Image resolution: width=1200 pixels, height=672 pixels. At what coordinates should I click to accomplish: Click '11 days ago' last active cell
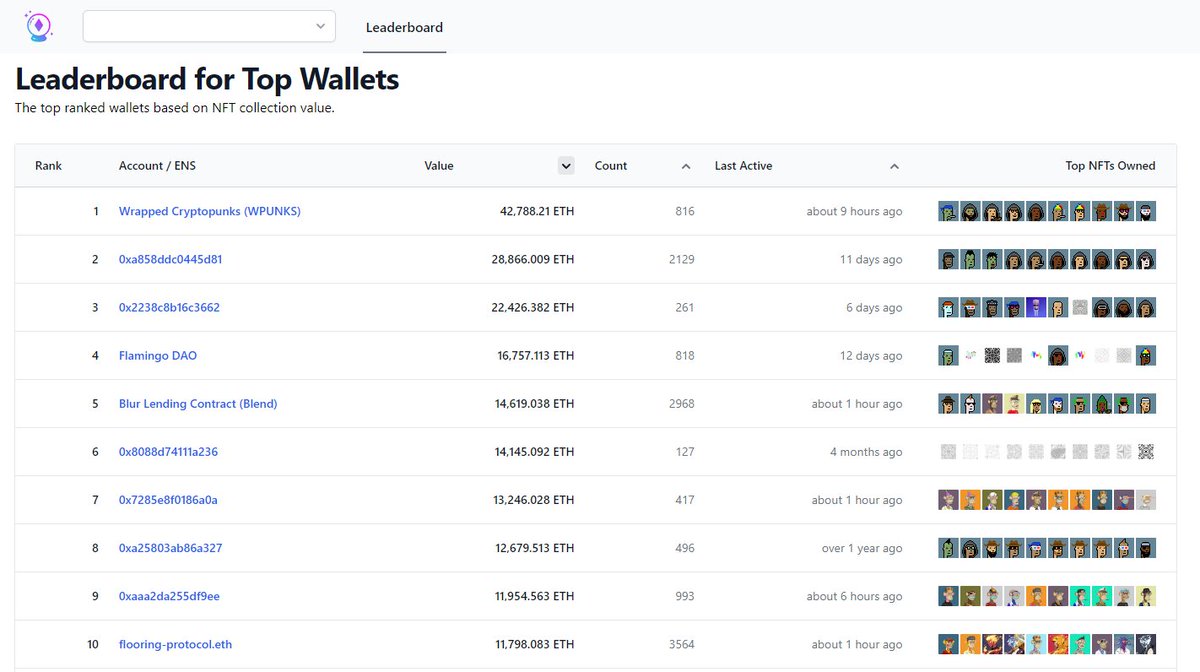pos(871,260)
